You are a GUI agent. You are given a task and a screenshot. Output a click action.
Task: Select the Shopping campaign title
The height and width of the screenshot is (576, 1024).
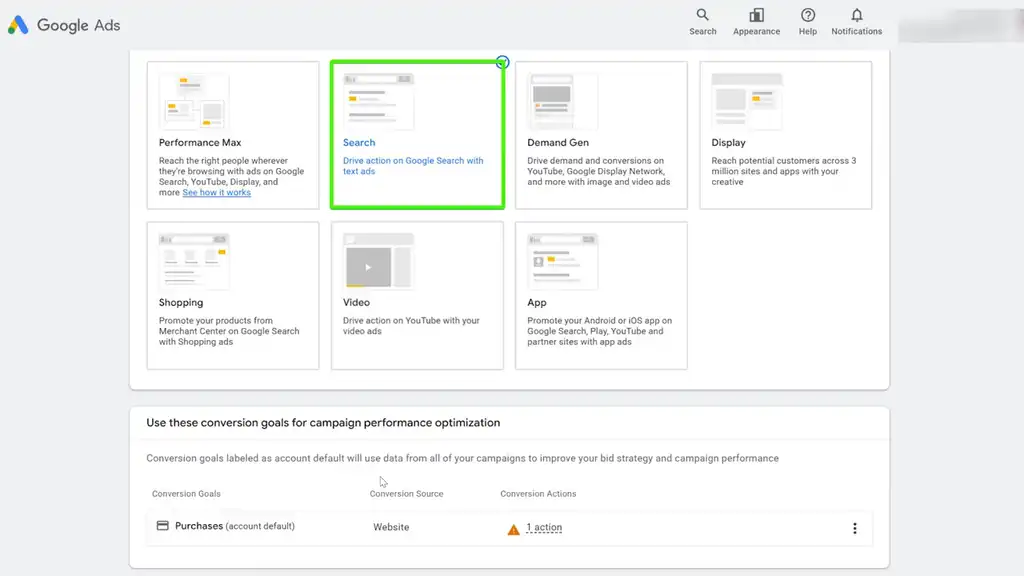(x=181, y=302)
